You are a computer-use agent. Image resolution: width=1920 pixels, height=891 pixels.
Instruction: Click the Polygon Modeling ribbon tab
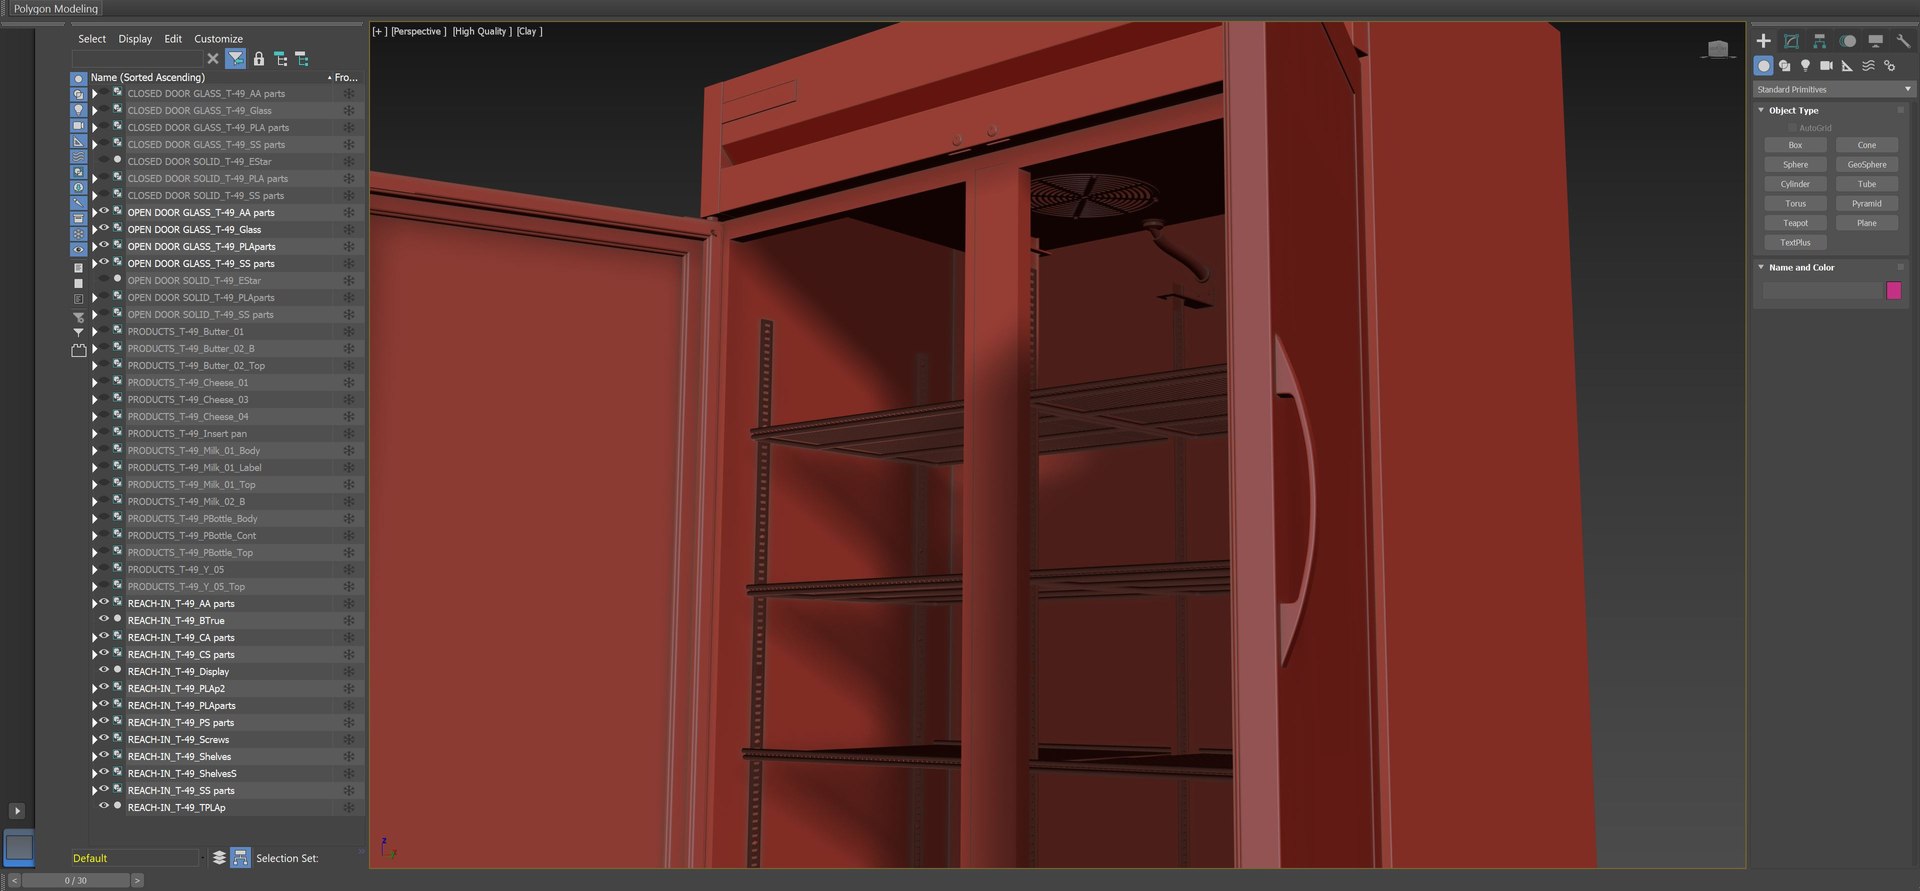56,9
